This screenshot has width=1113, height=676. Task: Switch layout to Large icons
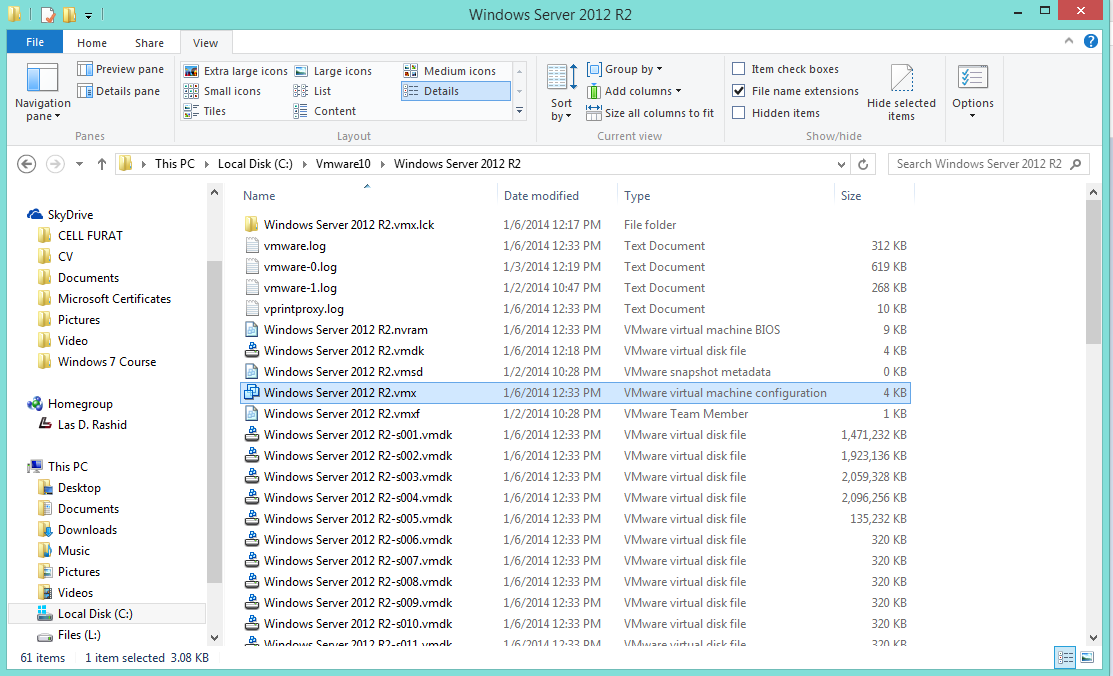(x=333, y=71)
